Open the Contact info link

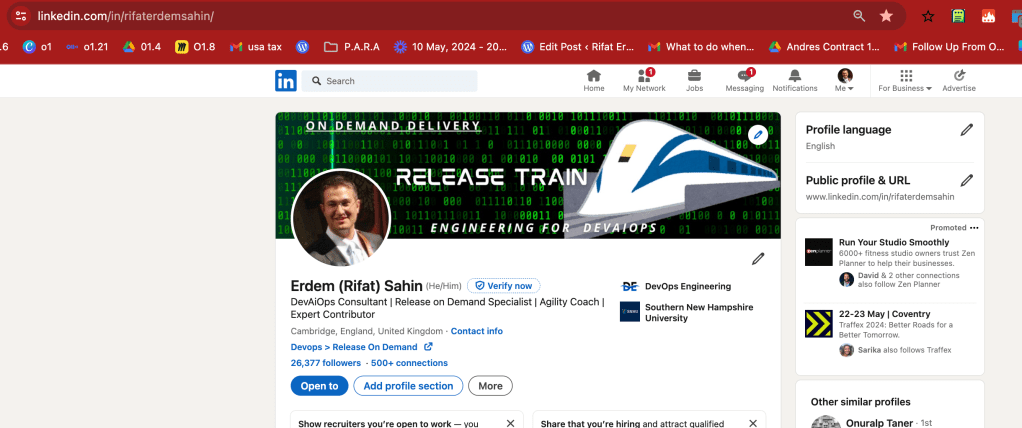(476, 331)
